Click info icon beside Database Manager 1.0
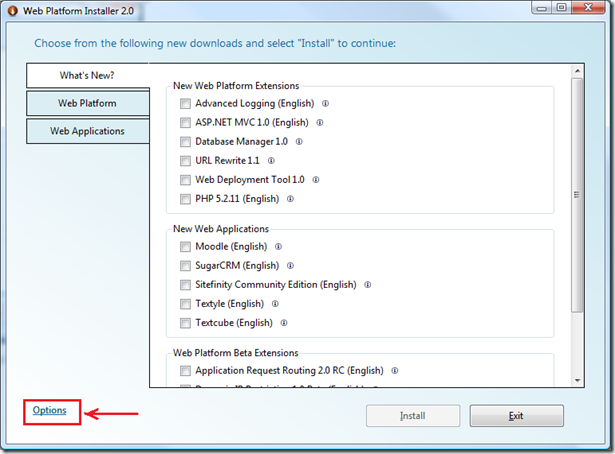Viewport: 615px width, 454px height. click(x=299, y=142)
